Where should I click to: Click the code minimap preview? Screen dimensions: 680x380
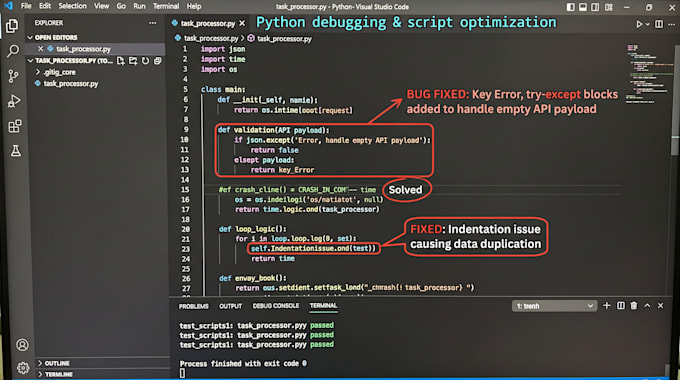click(x=649, y=74)
